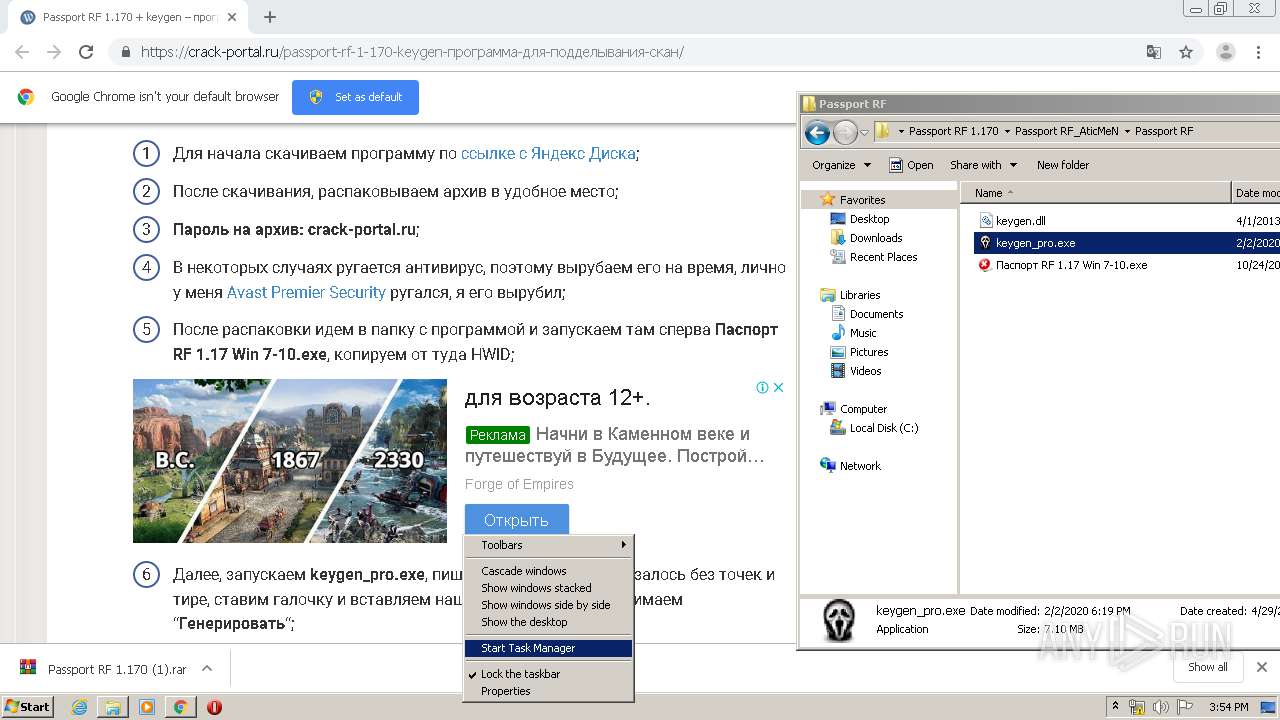Select Start Task Manager
The image size is (1280, 720).
pyautogui.click(x=549, y=648)
